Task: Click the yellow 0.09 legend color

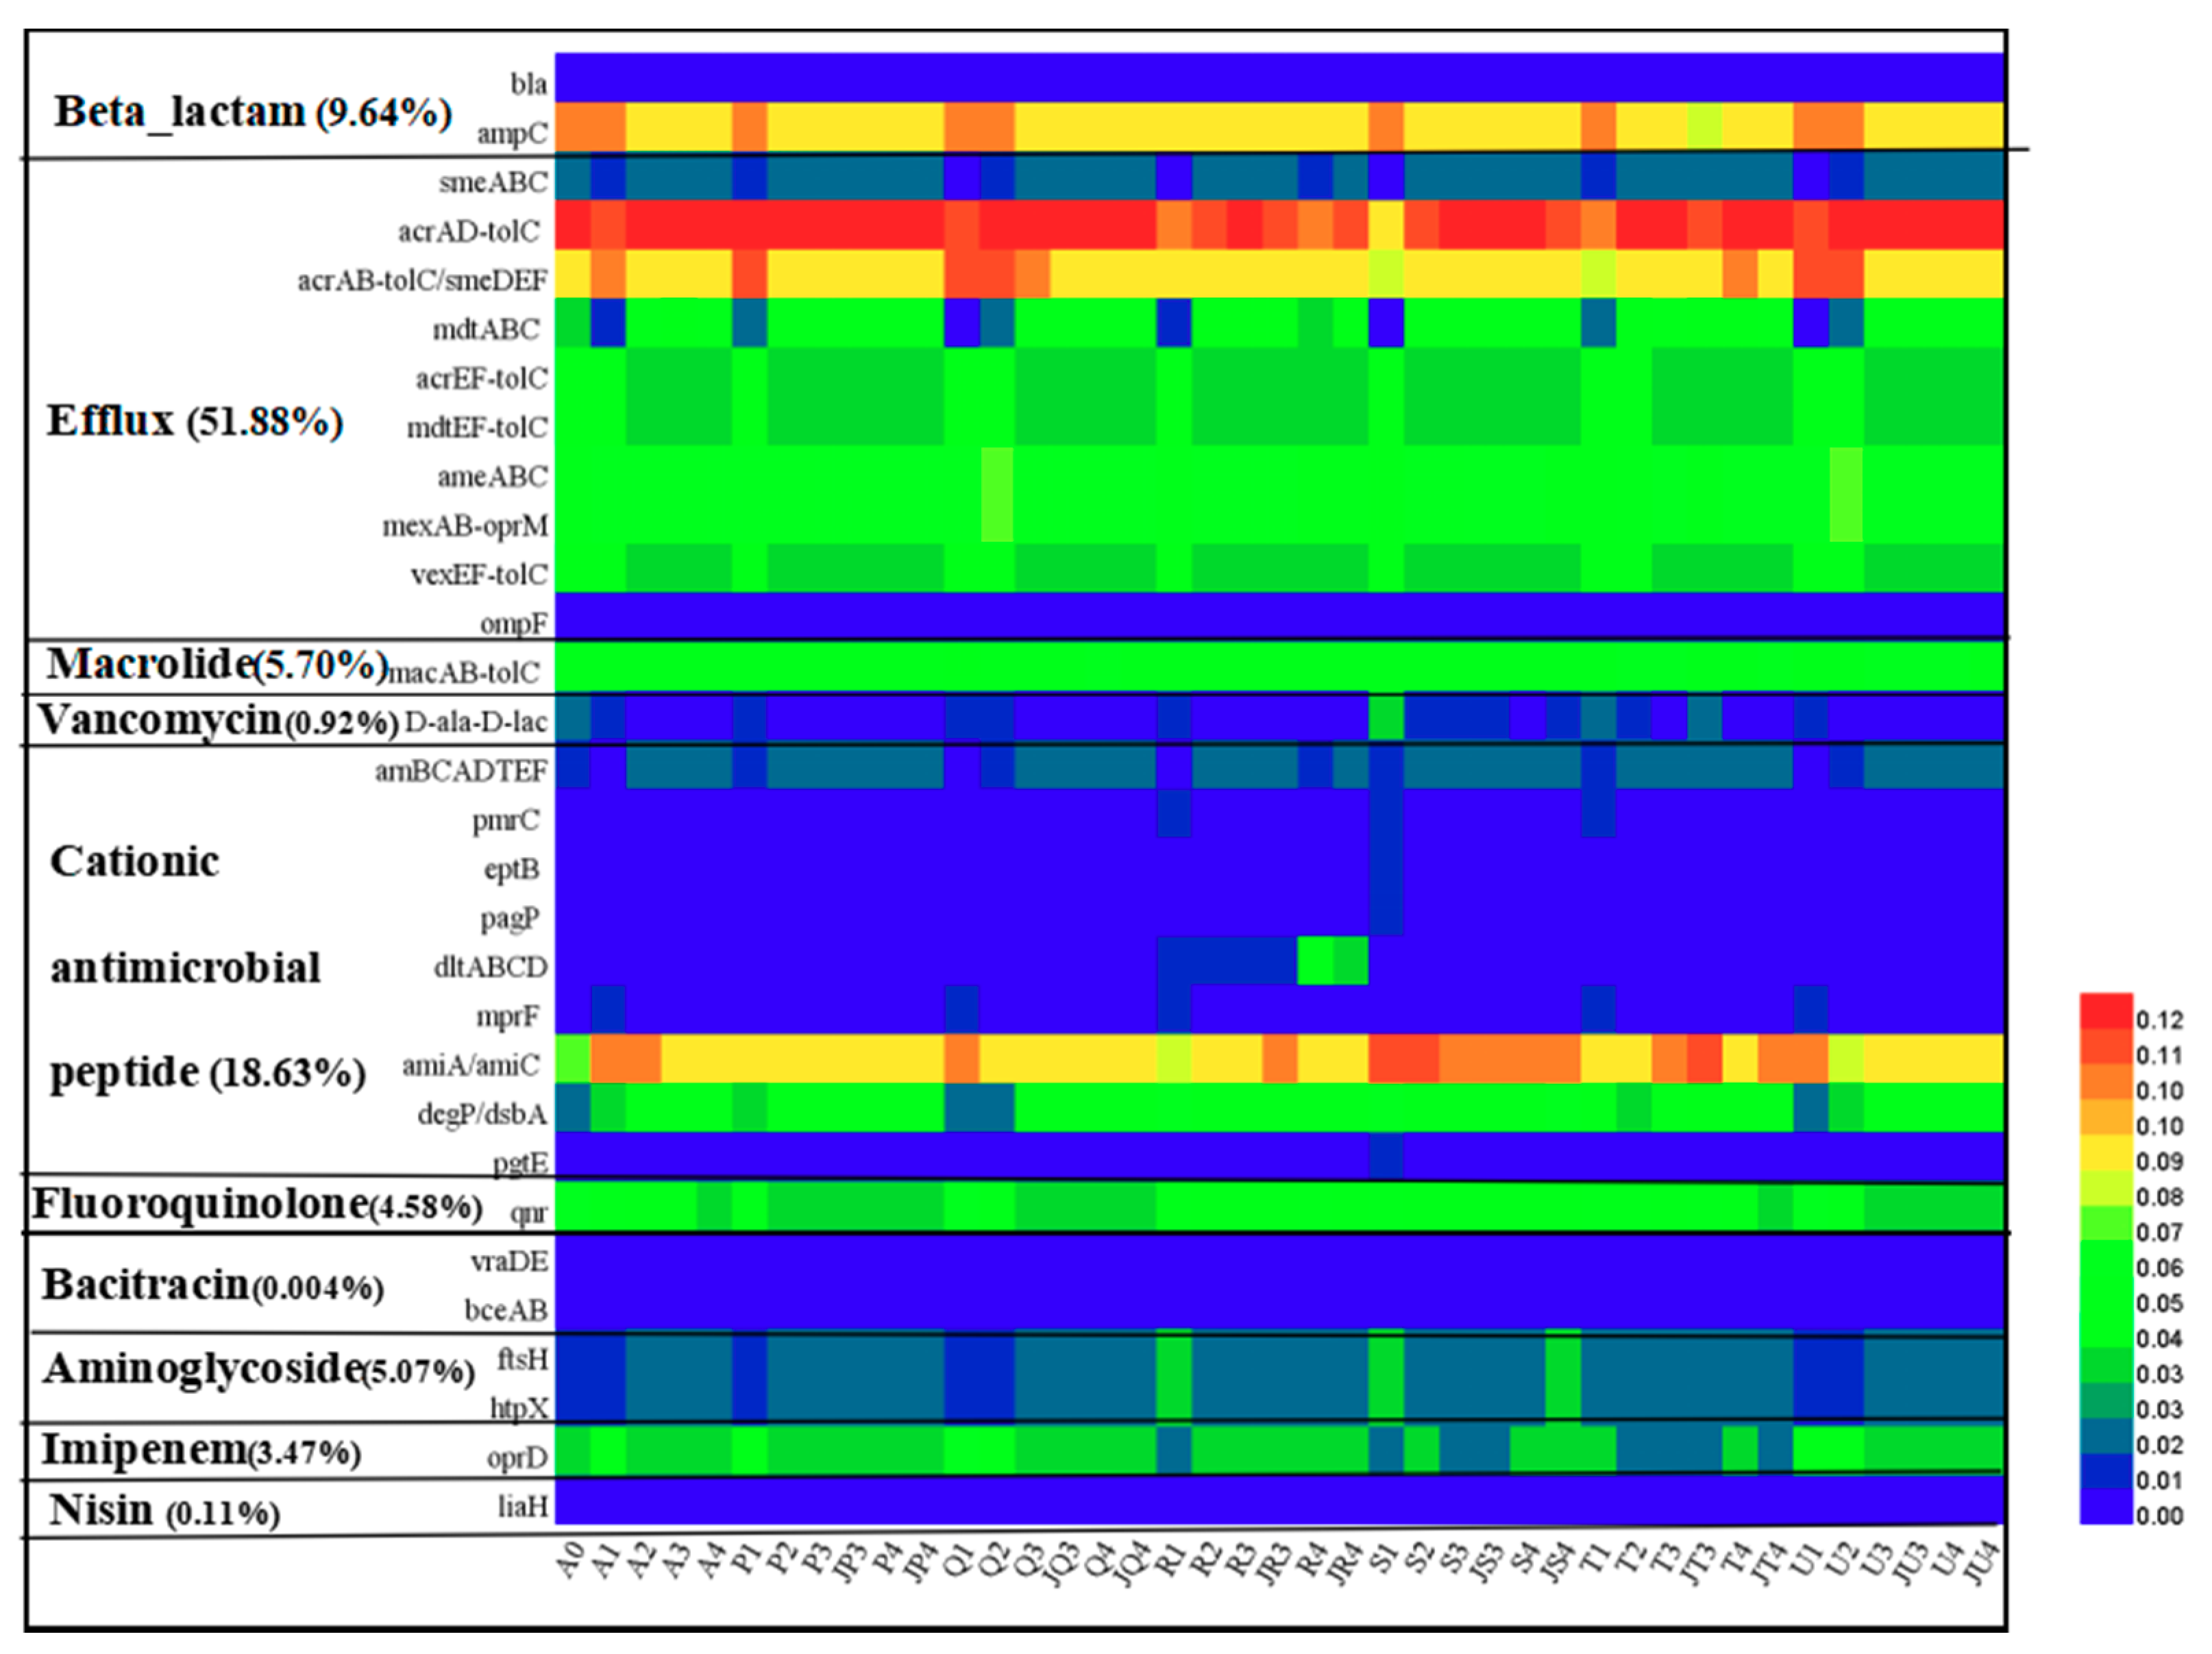Action: 2106,1152
